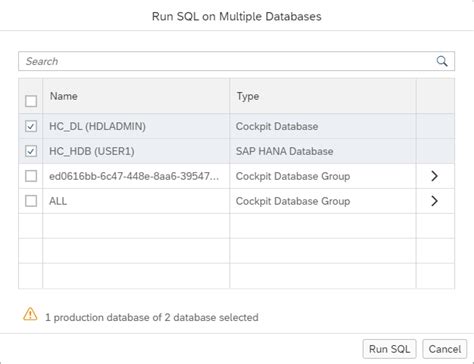Screen dimensions: 474x364
Task: Uncheck the HC_DL (HDLADMIN) checkbox
Action: click(31, 126)
